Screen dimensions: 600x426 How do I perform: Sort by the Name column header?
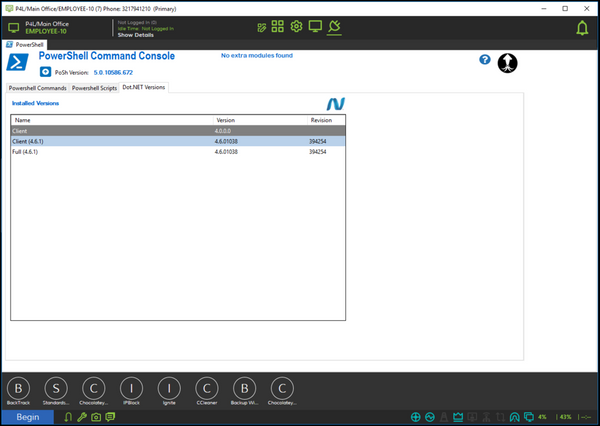click(x=112, y=120)
